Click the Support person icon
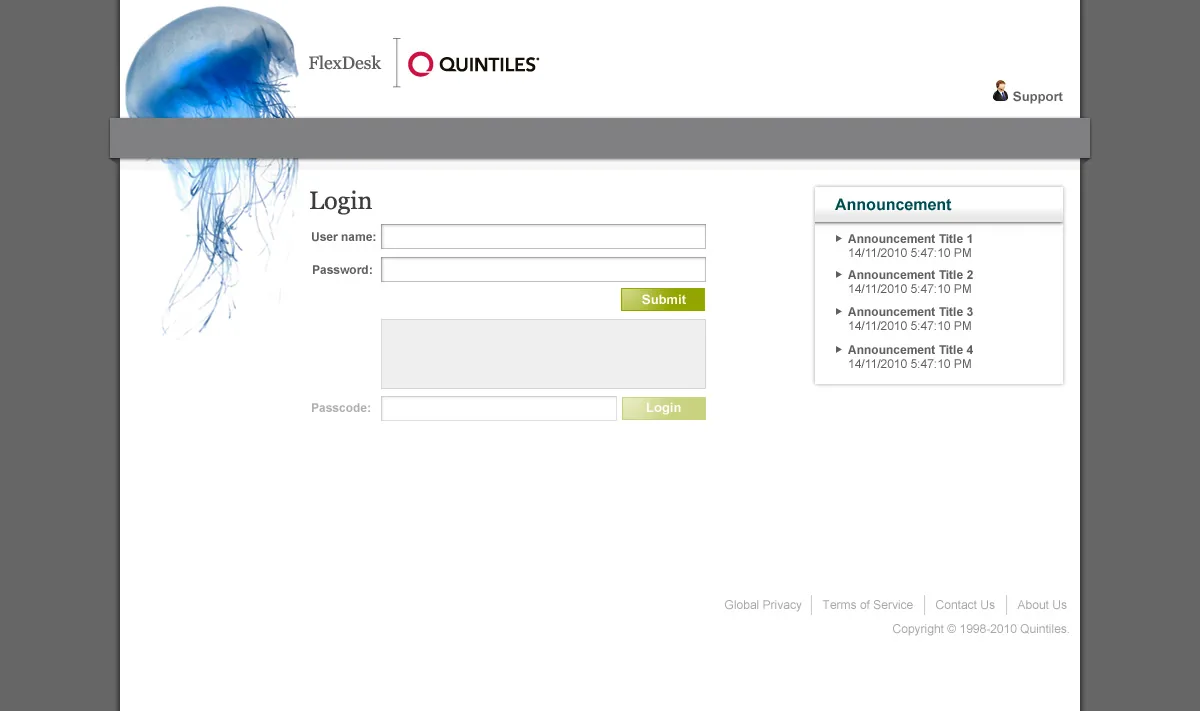1200x711 pixels. (x=1000, y=91)
